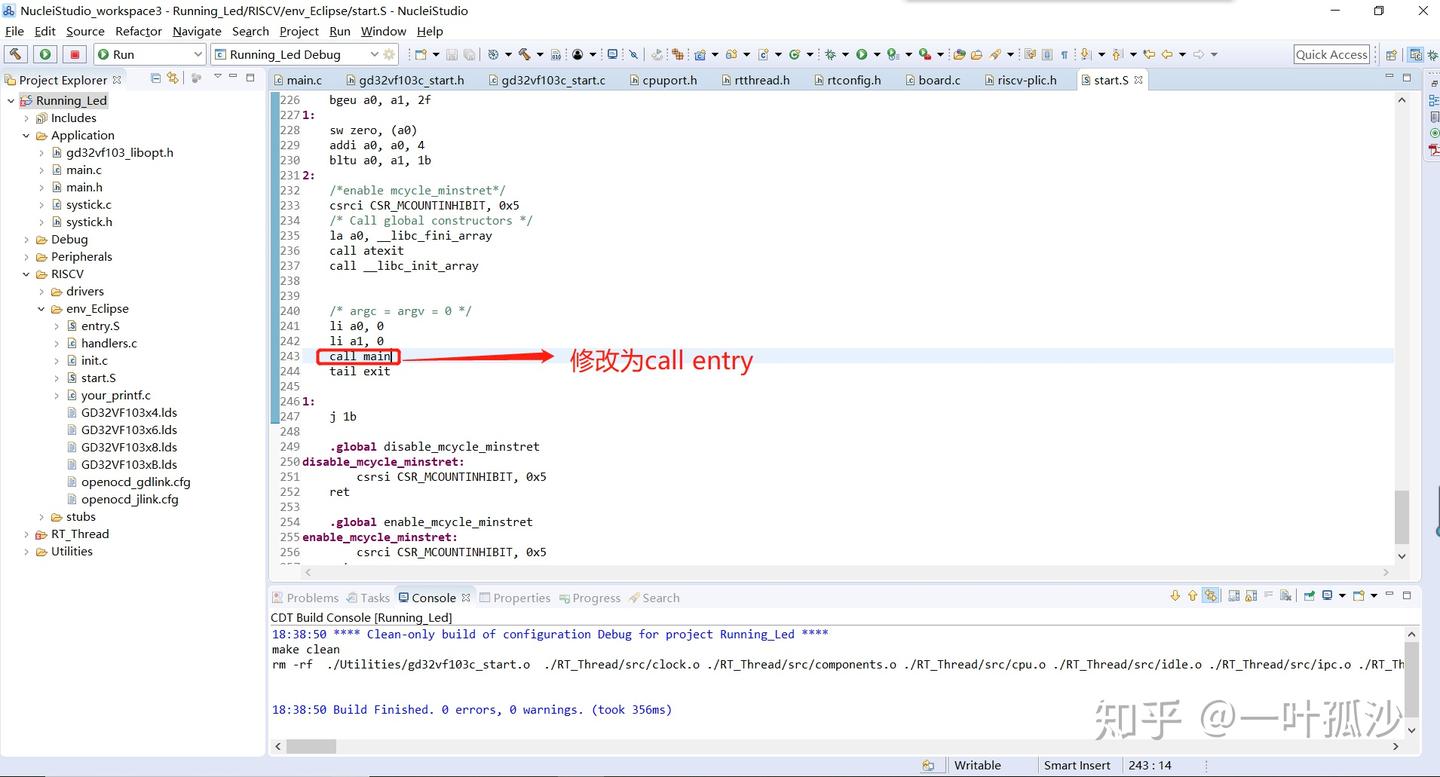Collapse All in Project Explorer toolbar

[x=155, y=79]
